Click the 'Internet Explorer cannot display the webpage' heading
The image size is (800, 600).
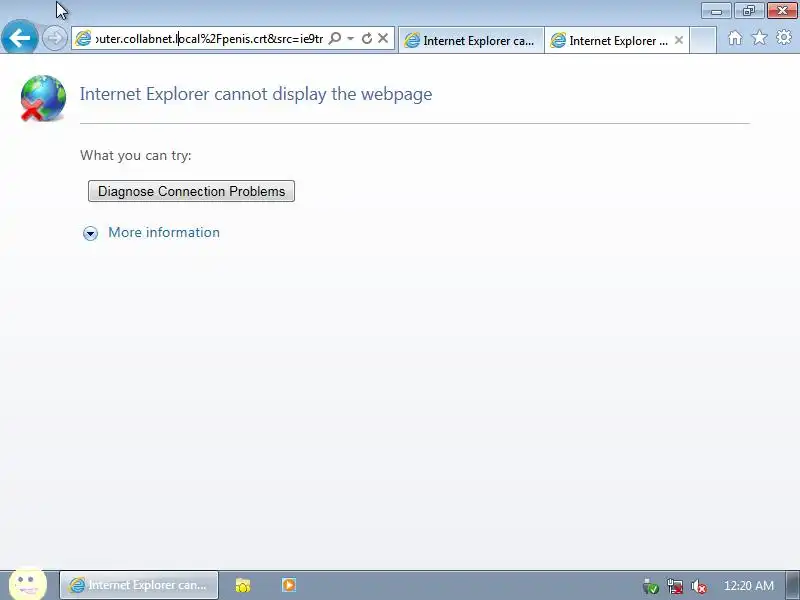pyautogui.click(x=256, y=94)
